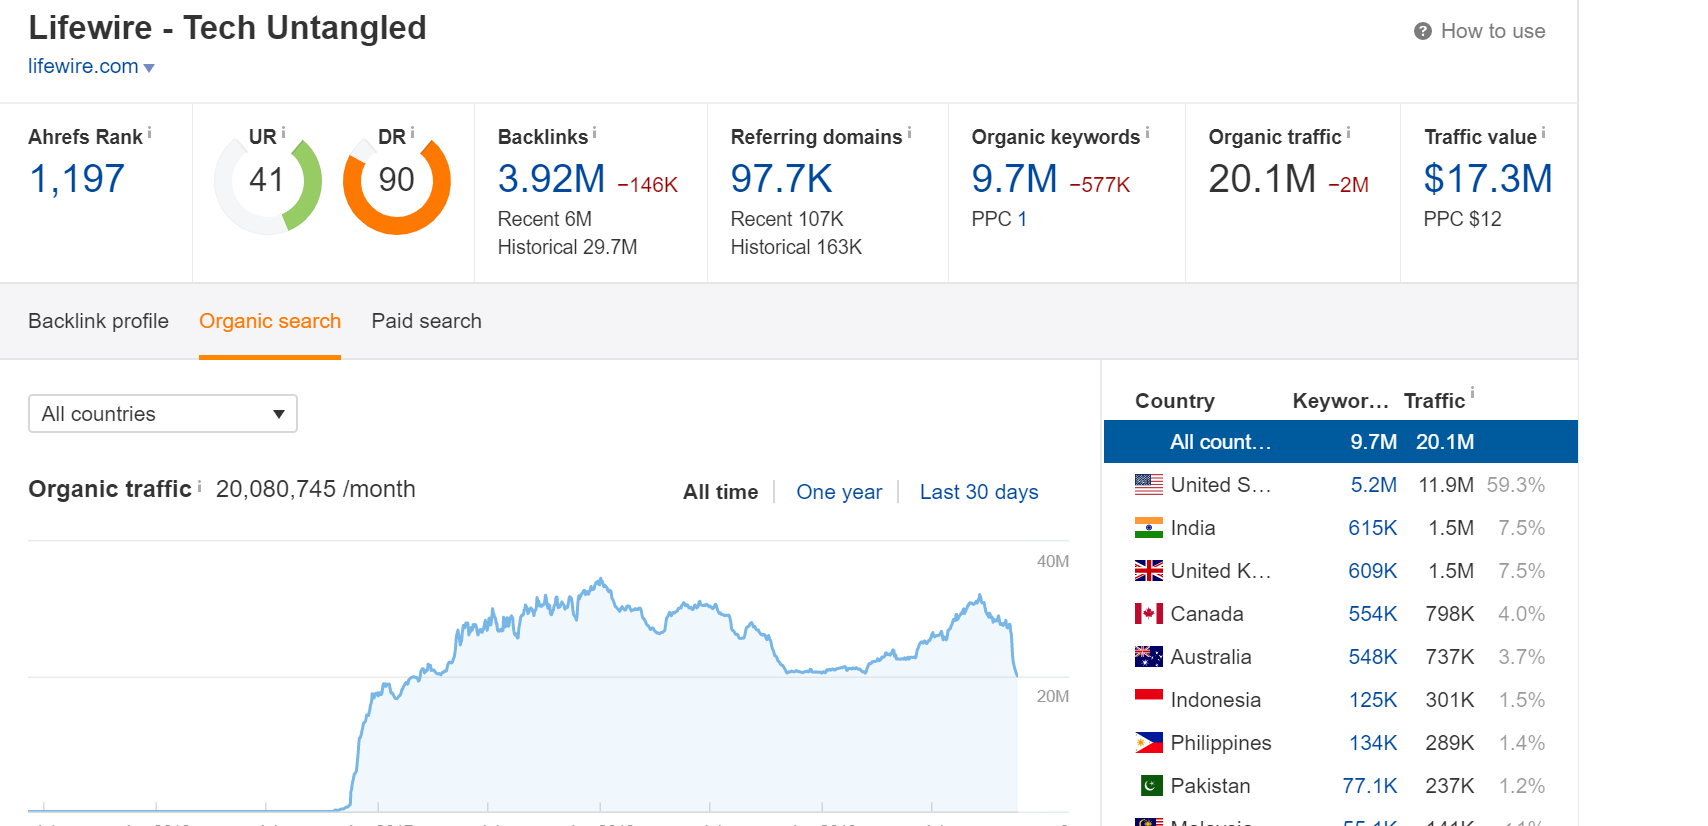Image resolution: width=1708 pixels, height=826 pixels.
Task: Click the Traffic value info icon
Action: (1543, 132)
